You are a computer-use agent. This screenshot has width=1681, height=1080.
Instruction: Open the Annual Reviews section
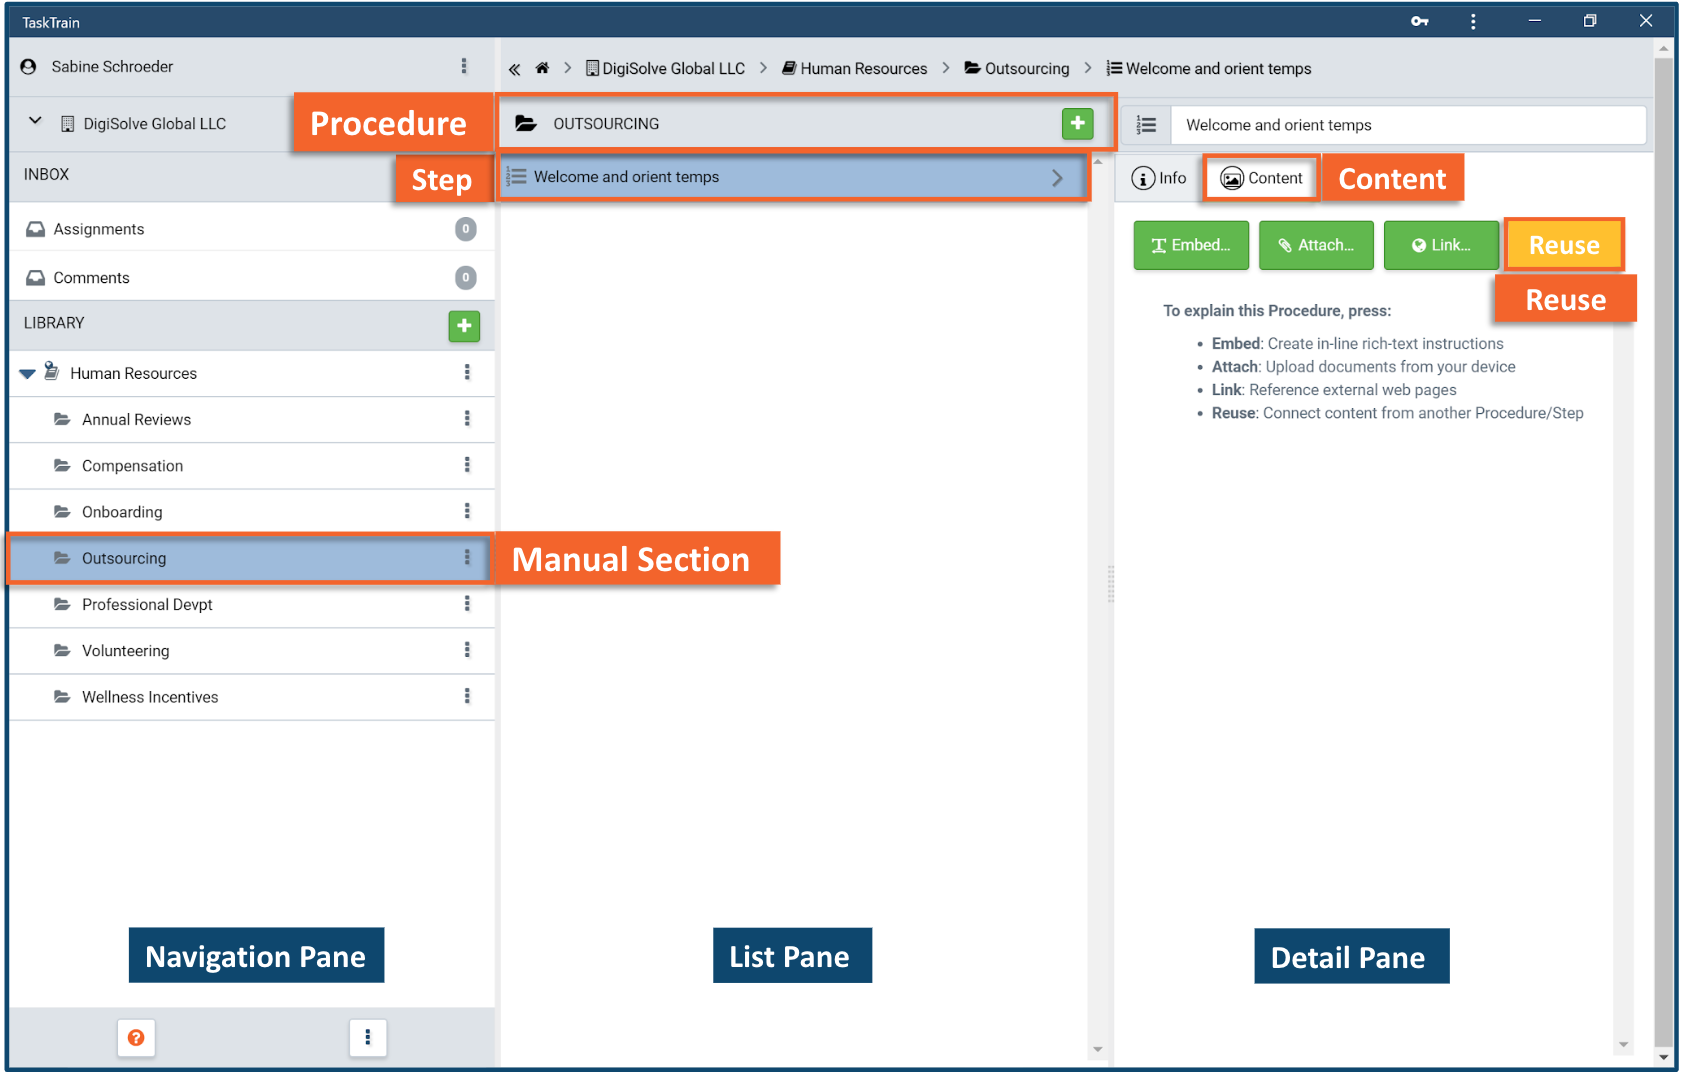(x=136, y=419)
